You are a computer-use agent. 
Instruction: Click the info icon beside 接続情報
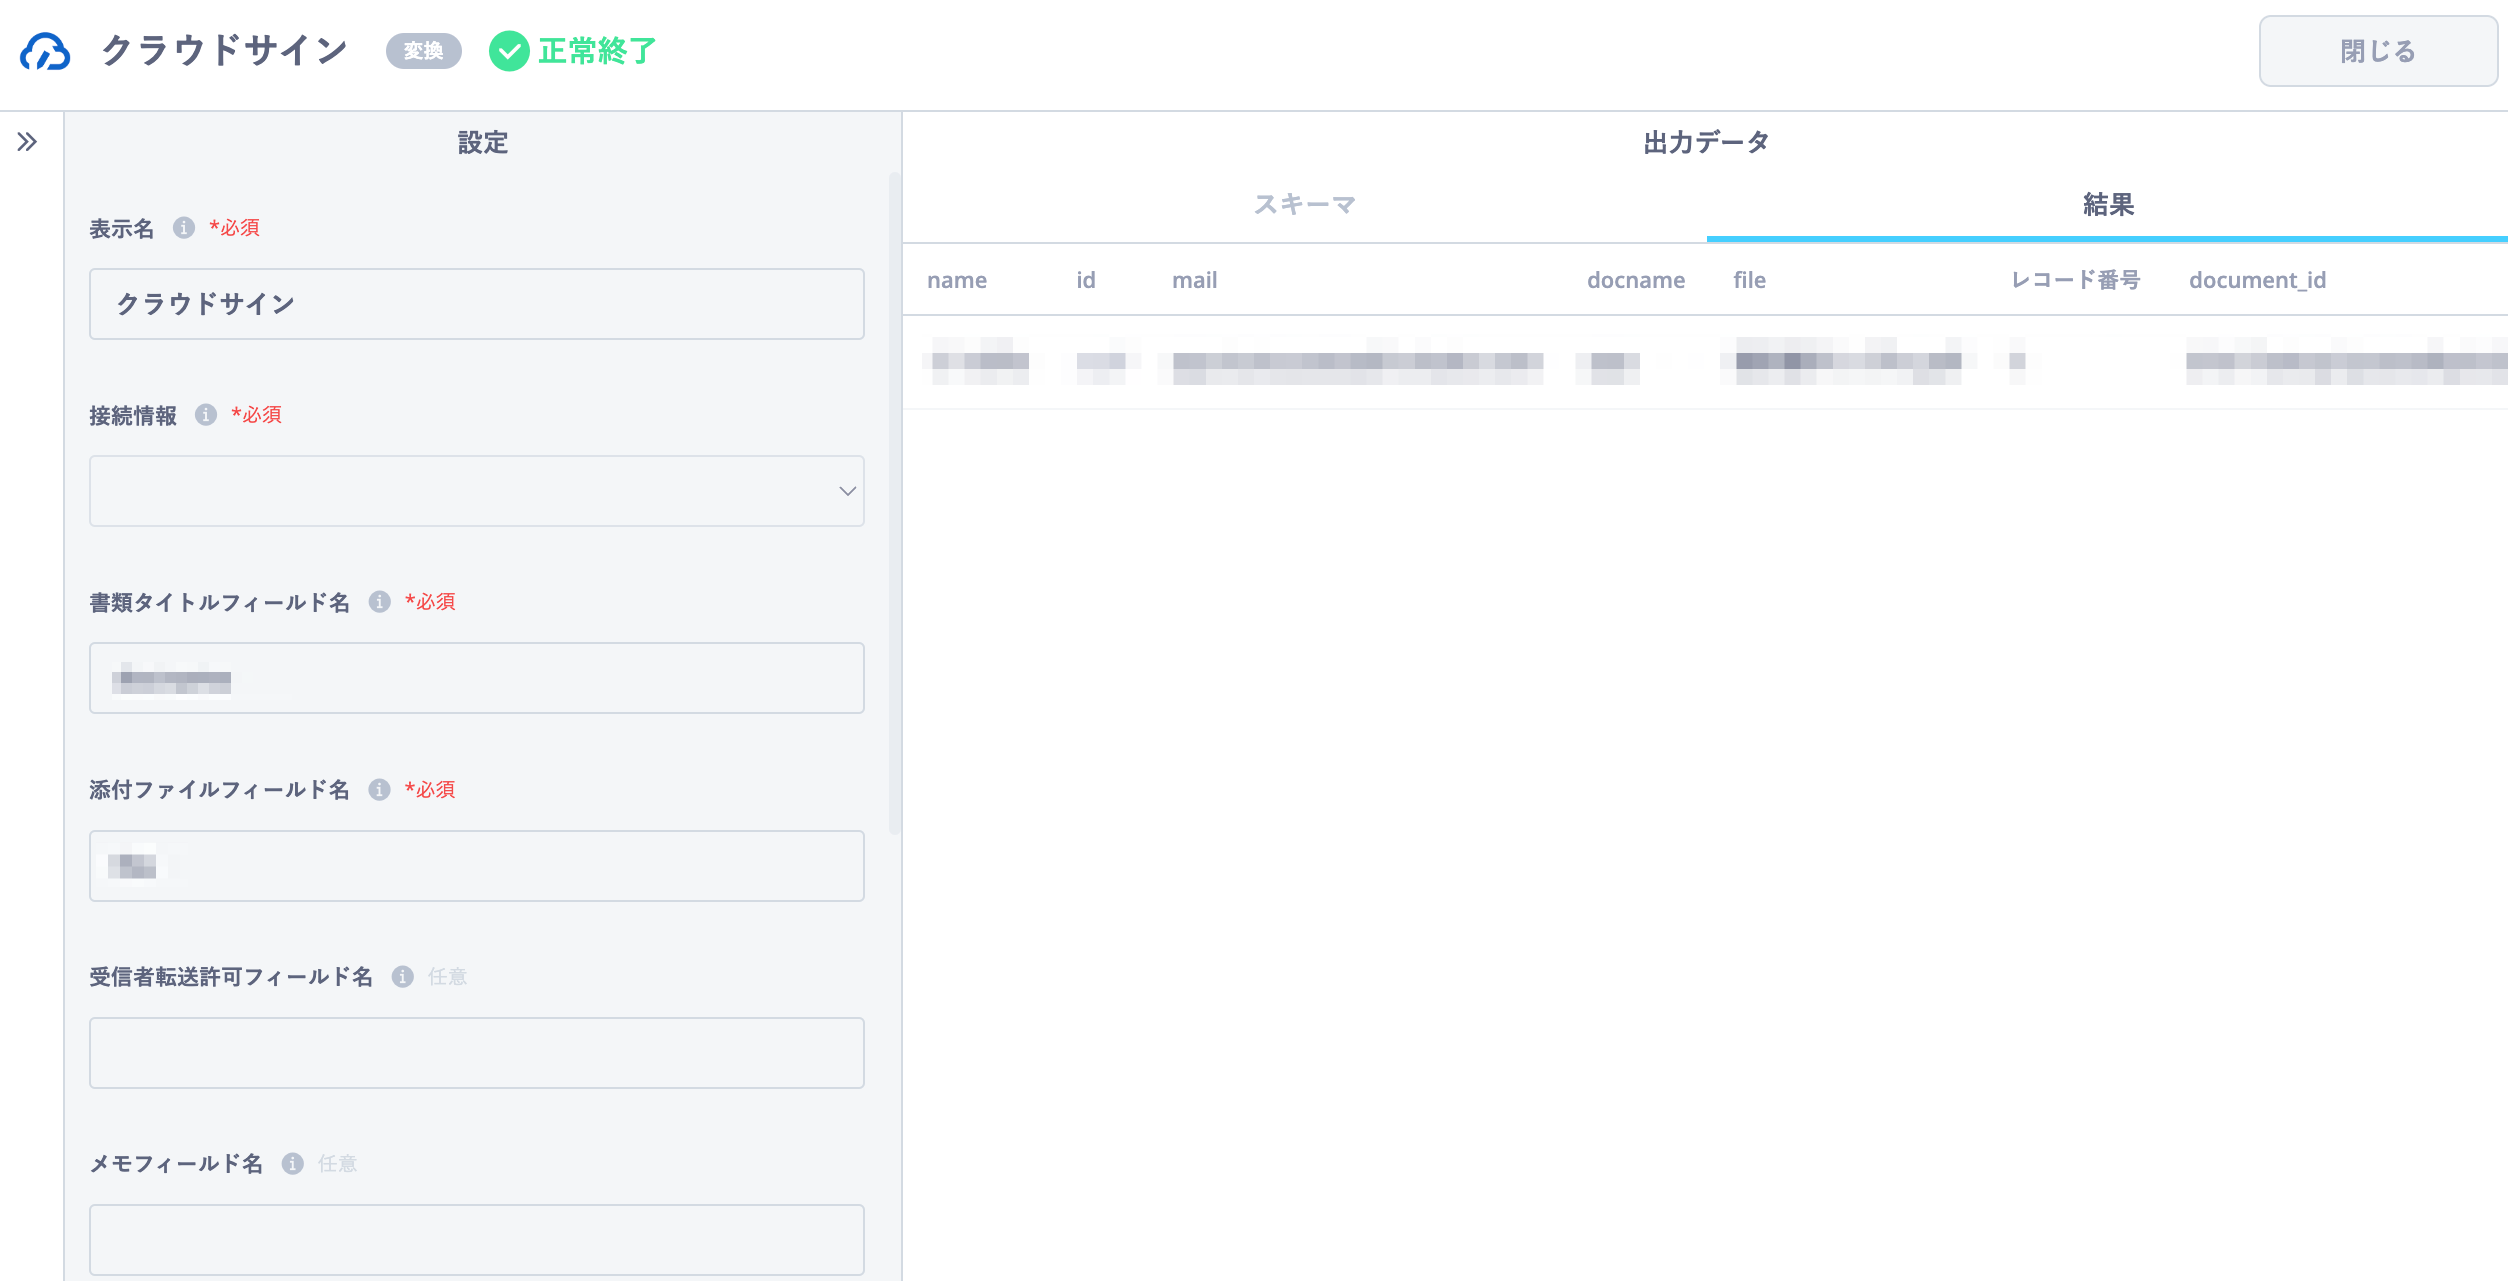click(206, 415)
